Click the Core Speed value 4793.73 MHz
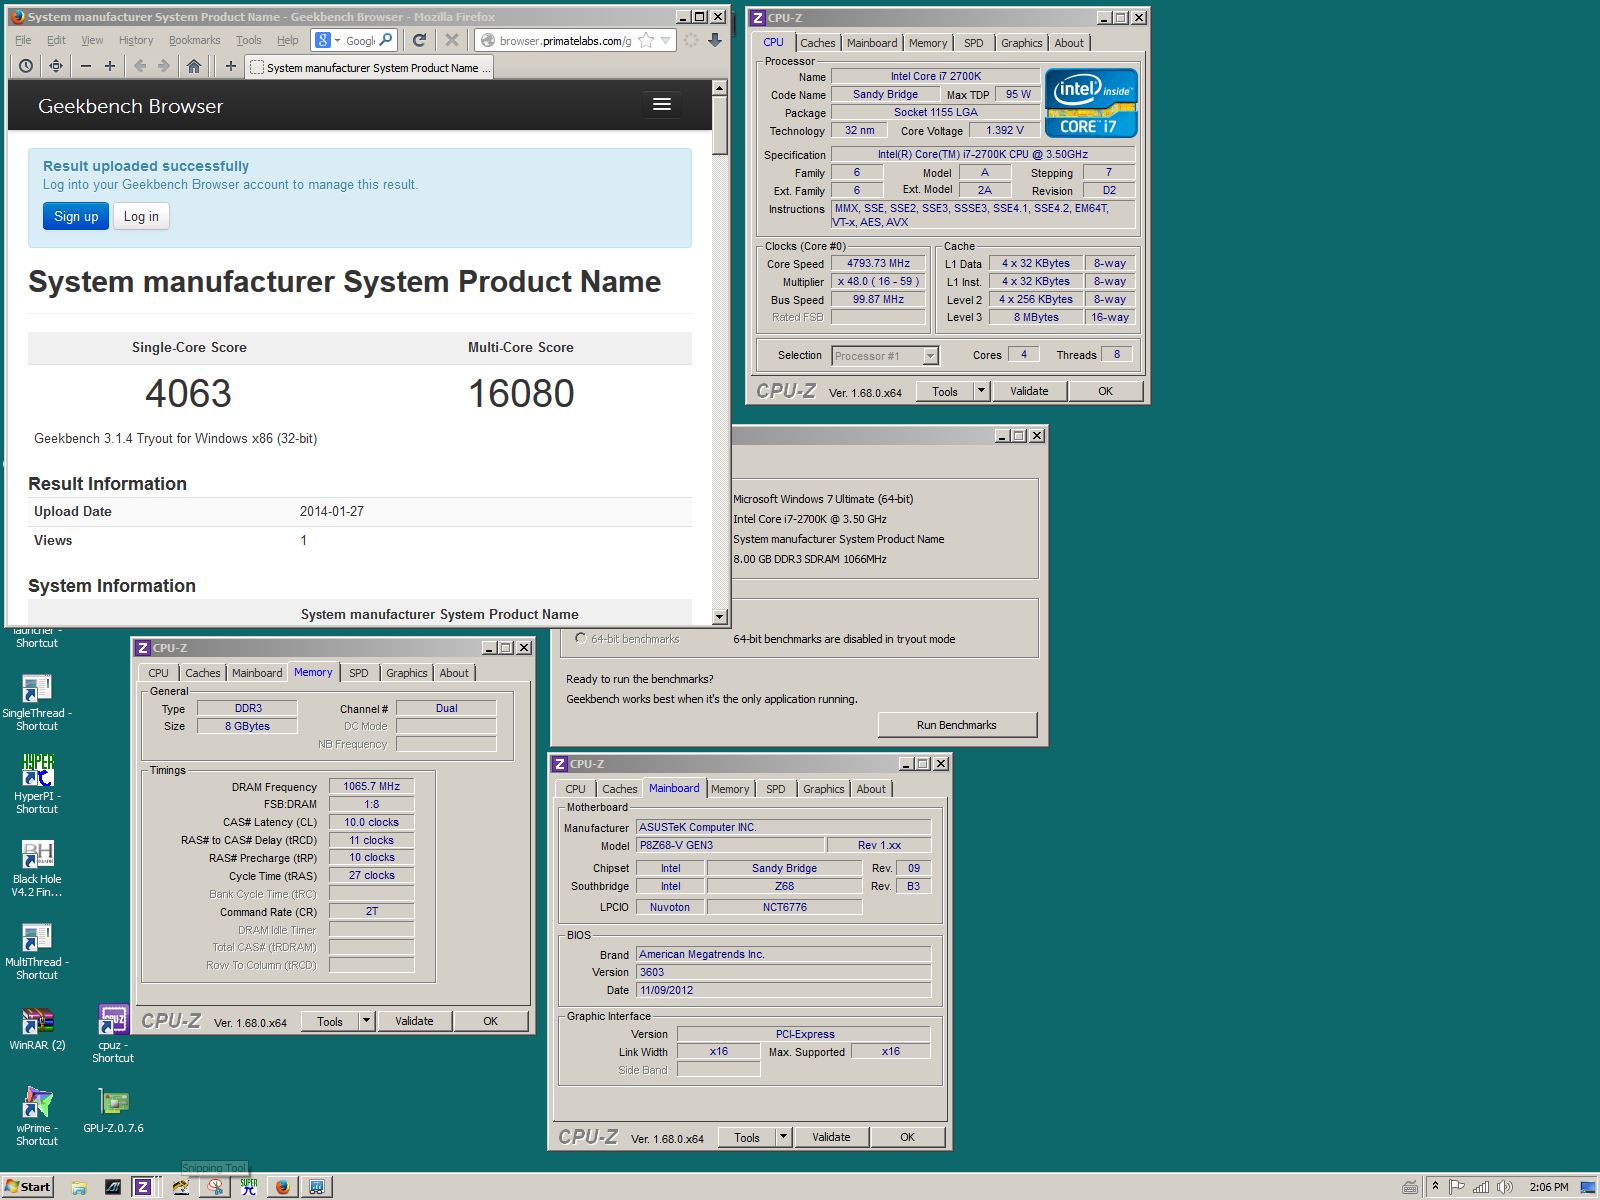The image size is (1600, 1200). point(878,263)
